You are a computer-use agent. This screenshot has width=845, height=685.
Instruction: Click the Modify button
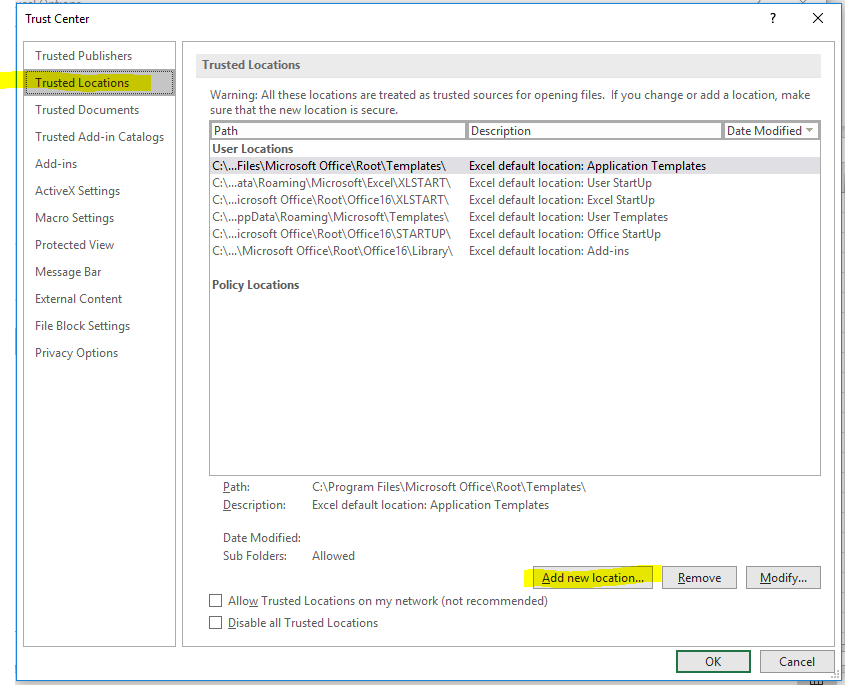pyautogui.click(x=784, y=578)
